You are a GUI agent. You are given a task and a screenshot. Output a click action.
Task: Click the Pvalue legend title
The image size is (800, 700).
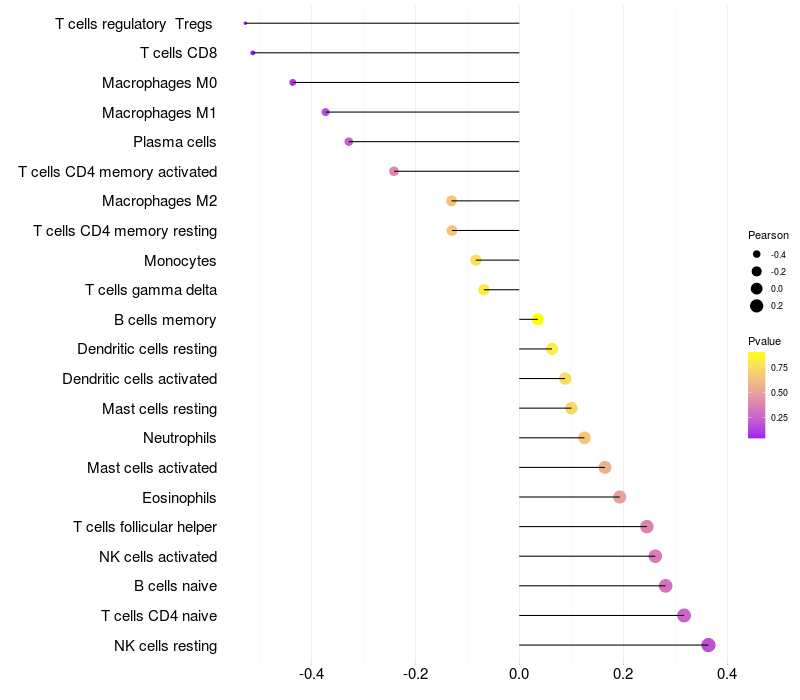click(764, 341)
